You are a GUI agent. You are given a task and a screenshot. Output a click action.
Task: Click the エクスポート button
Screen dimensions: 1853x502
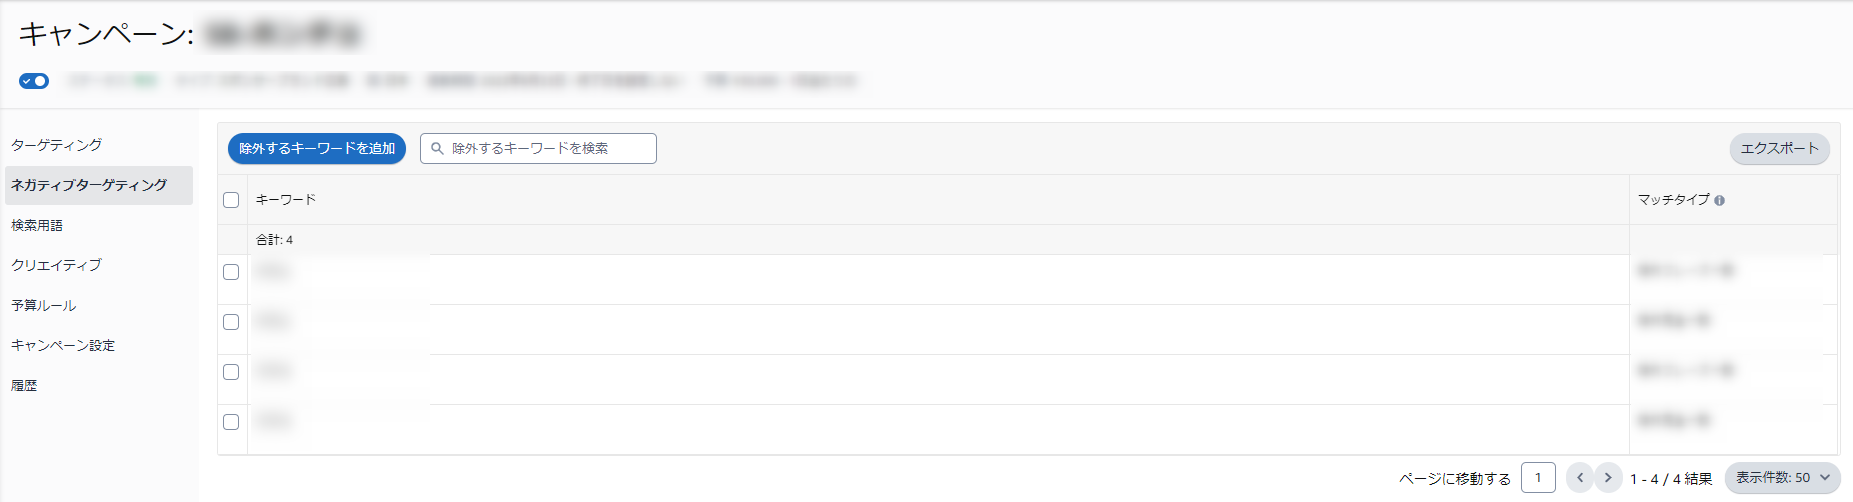1780,148
